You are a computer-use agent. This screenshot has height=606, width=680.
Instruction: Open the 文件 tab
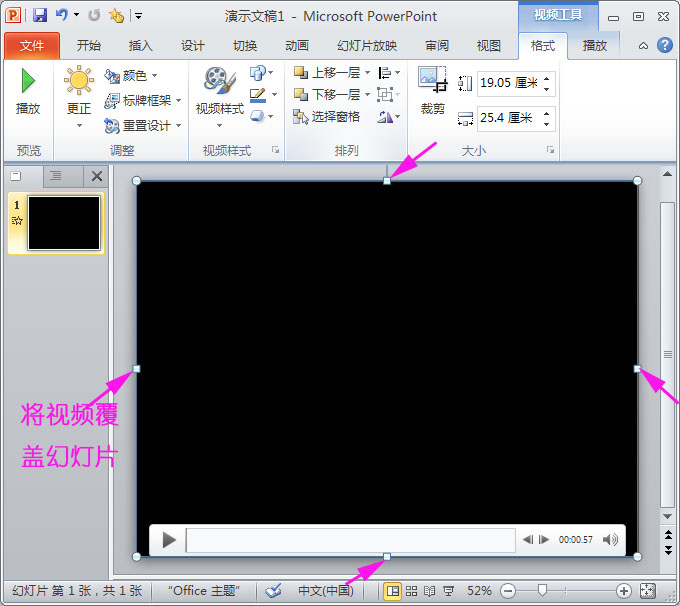tap(32, 46)
